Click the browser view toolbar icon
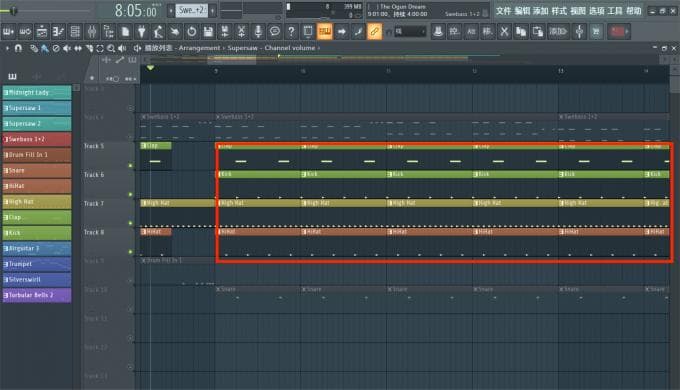This screenshot has width=680, height=390. [x=108, y=31]
